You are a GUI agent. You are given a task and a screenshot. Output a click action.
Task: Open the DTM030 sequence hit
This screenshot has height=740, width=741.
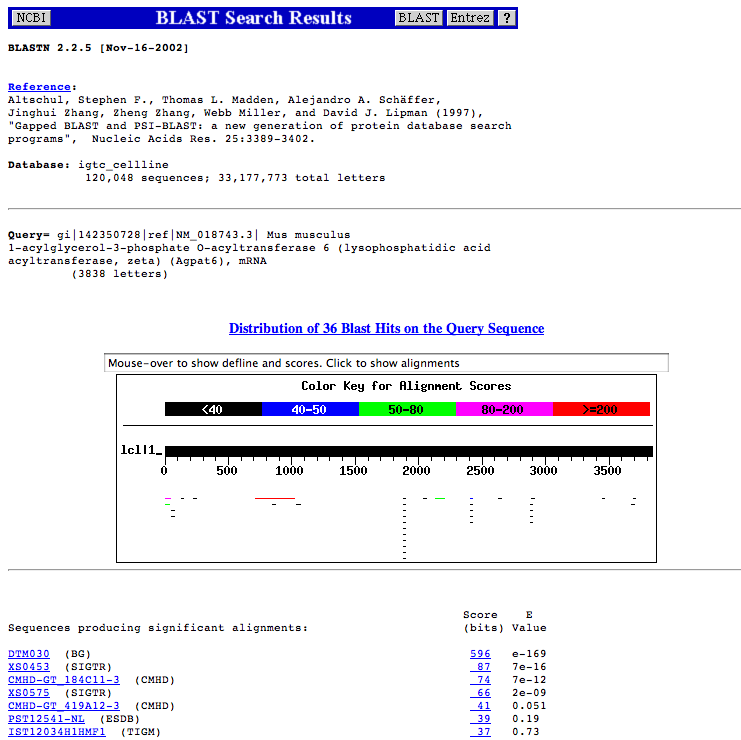[x=28, y=654]
